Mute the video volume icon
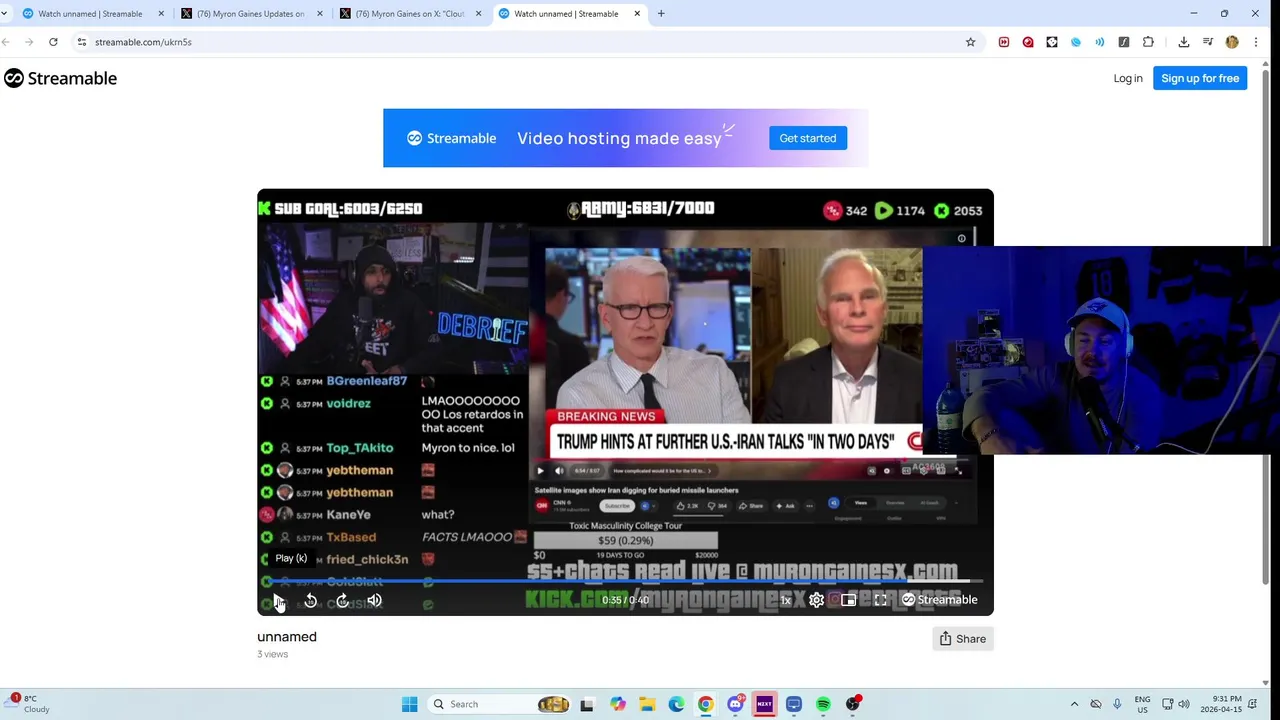 (374, 600)
